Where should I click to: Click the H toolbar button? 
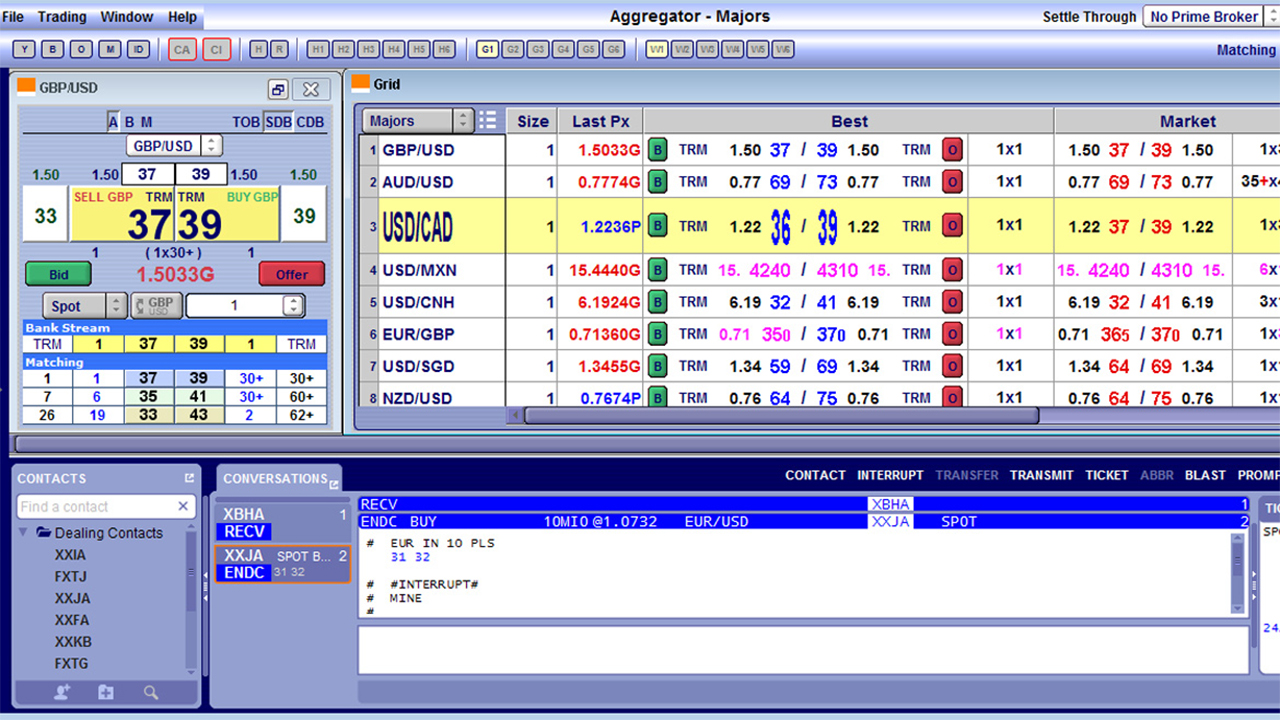click(258, 49)
